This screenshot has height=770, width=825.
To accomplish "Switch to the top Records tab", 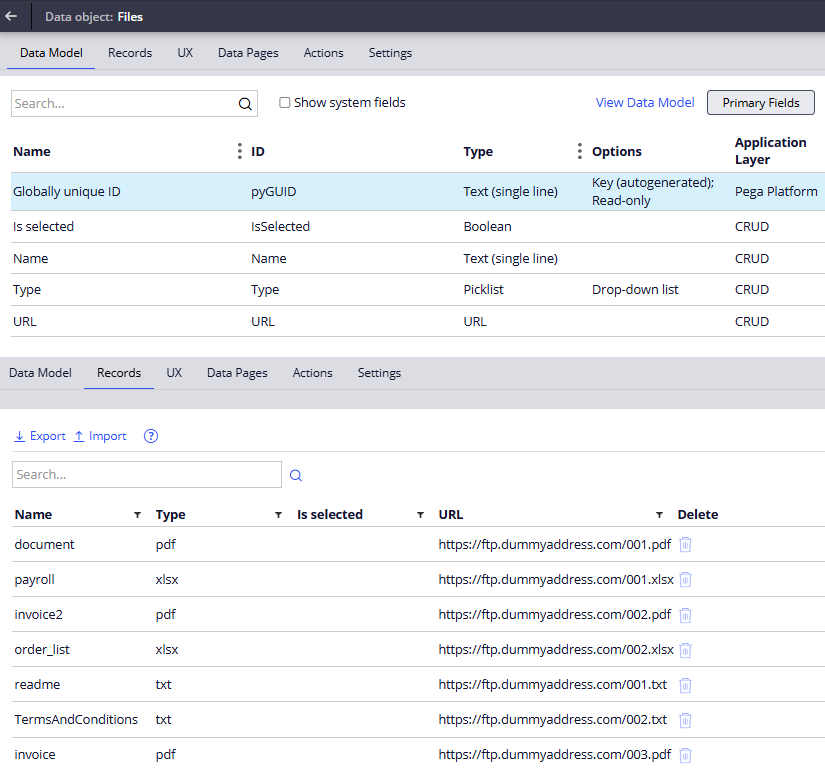I will click(x=130, y=53).
